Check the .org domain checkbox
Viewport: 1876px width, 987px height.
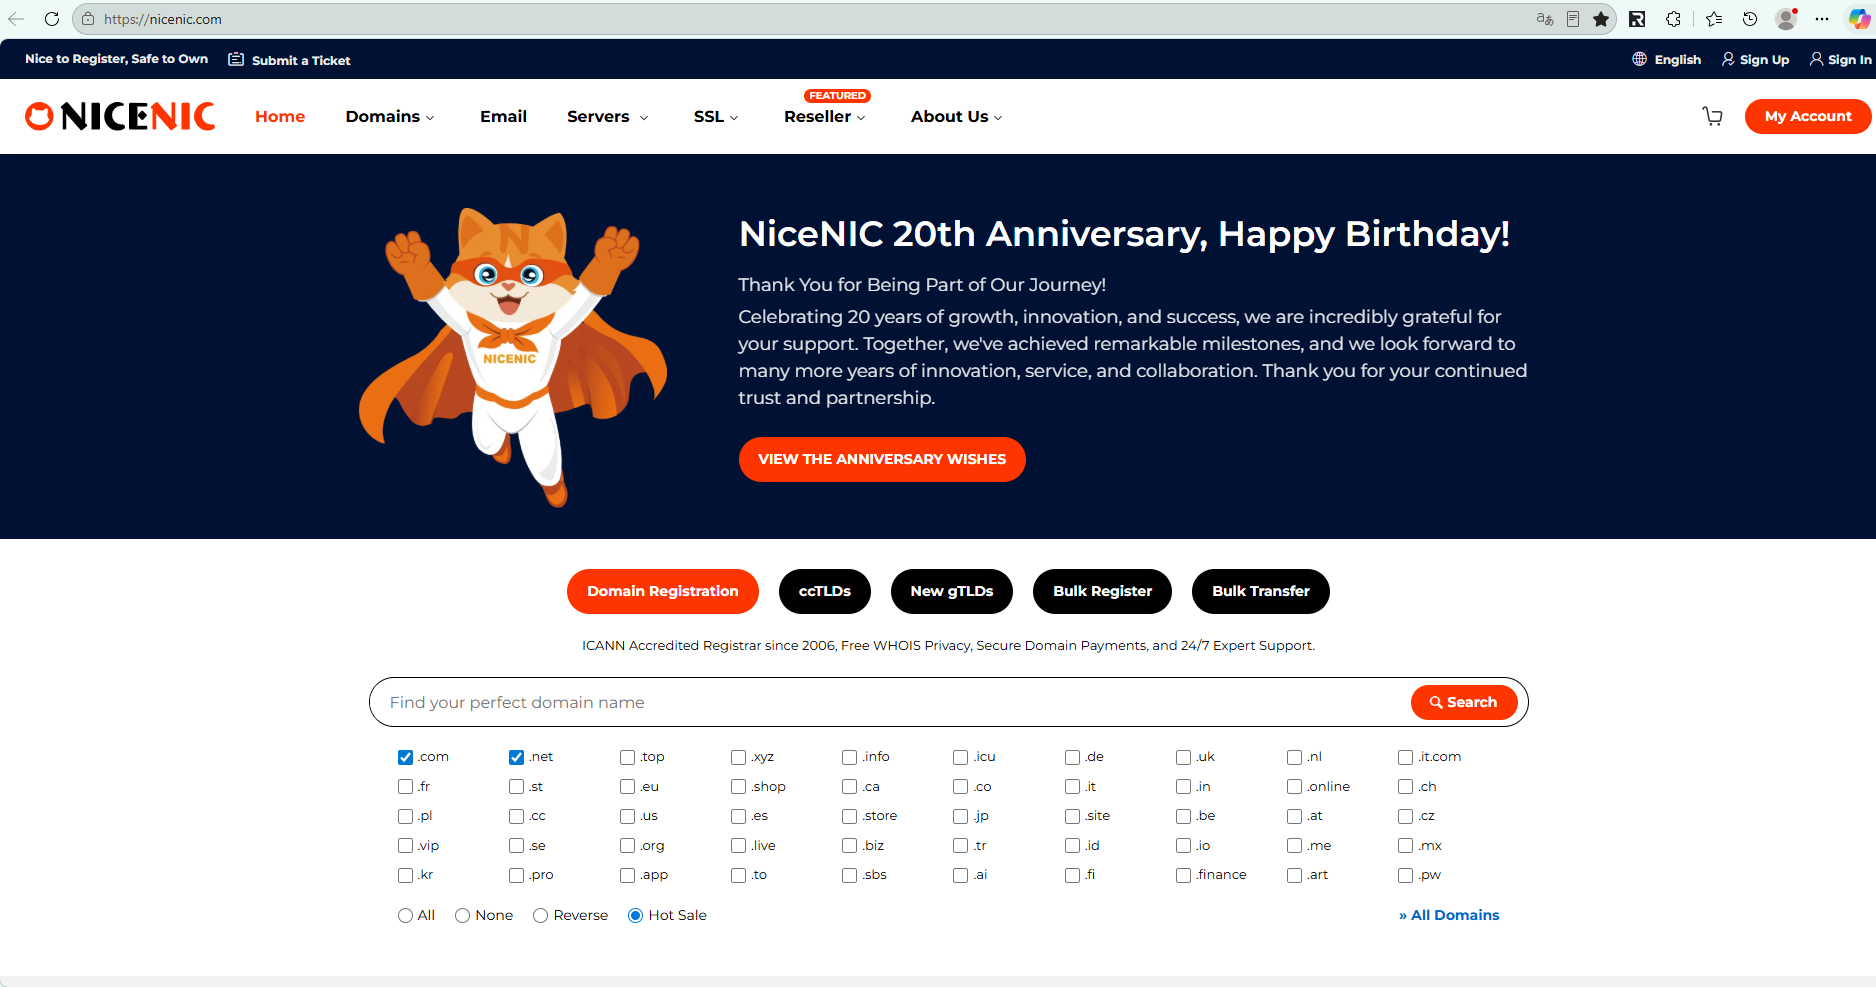[x=627, y=846]
